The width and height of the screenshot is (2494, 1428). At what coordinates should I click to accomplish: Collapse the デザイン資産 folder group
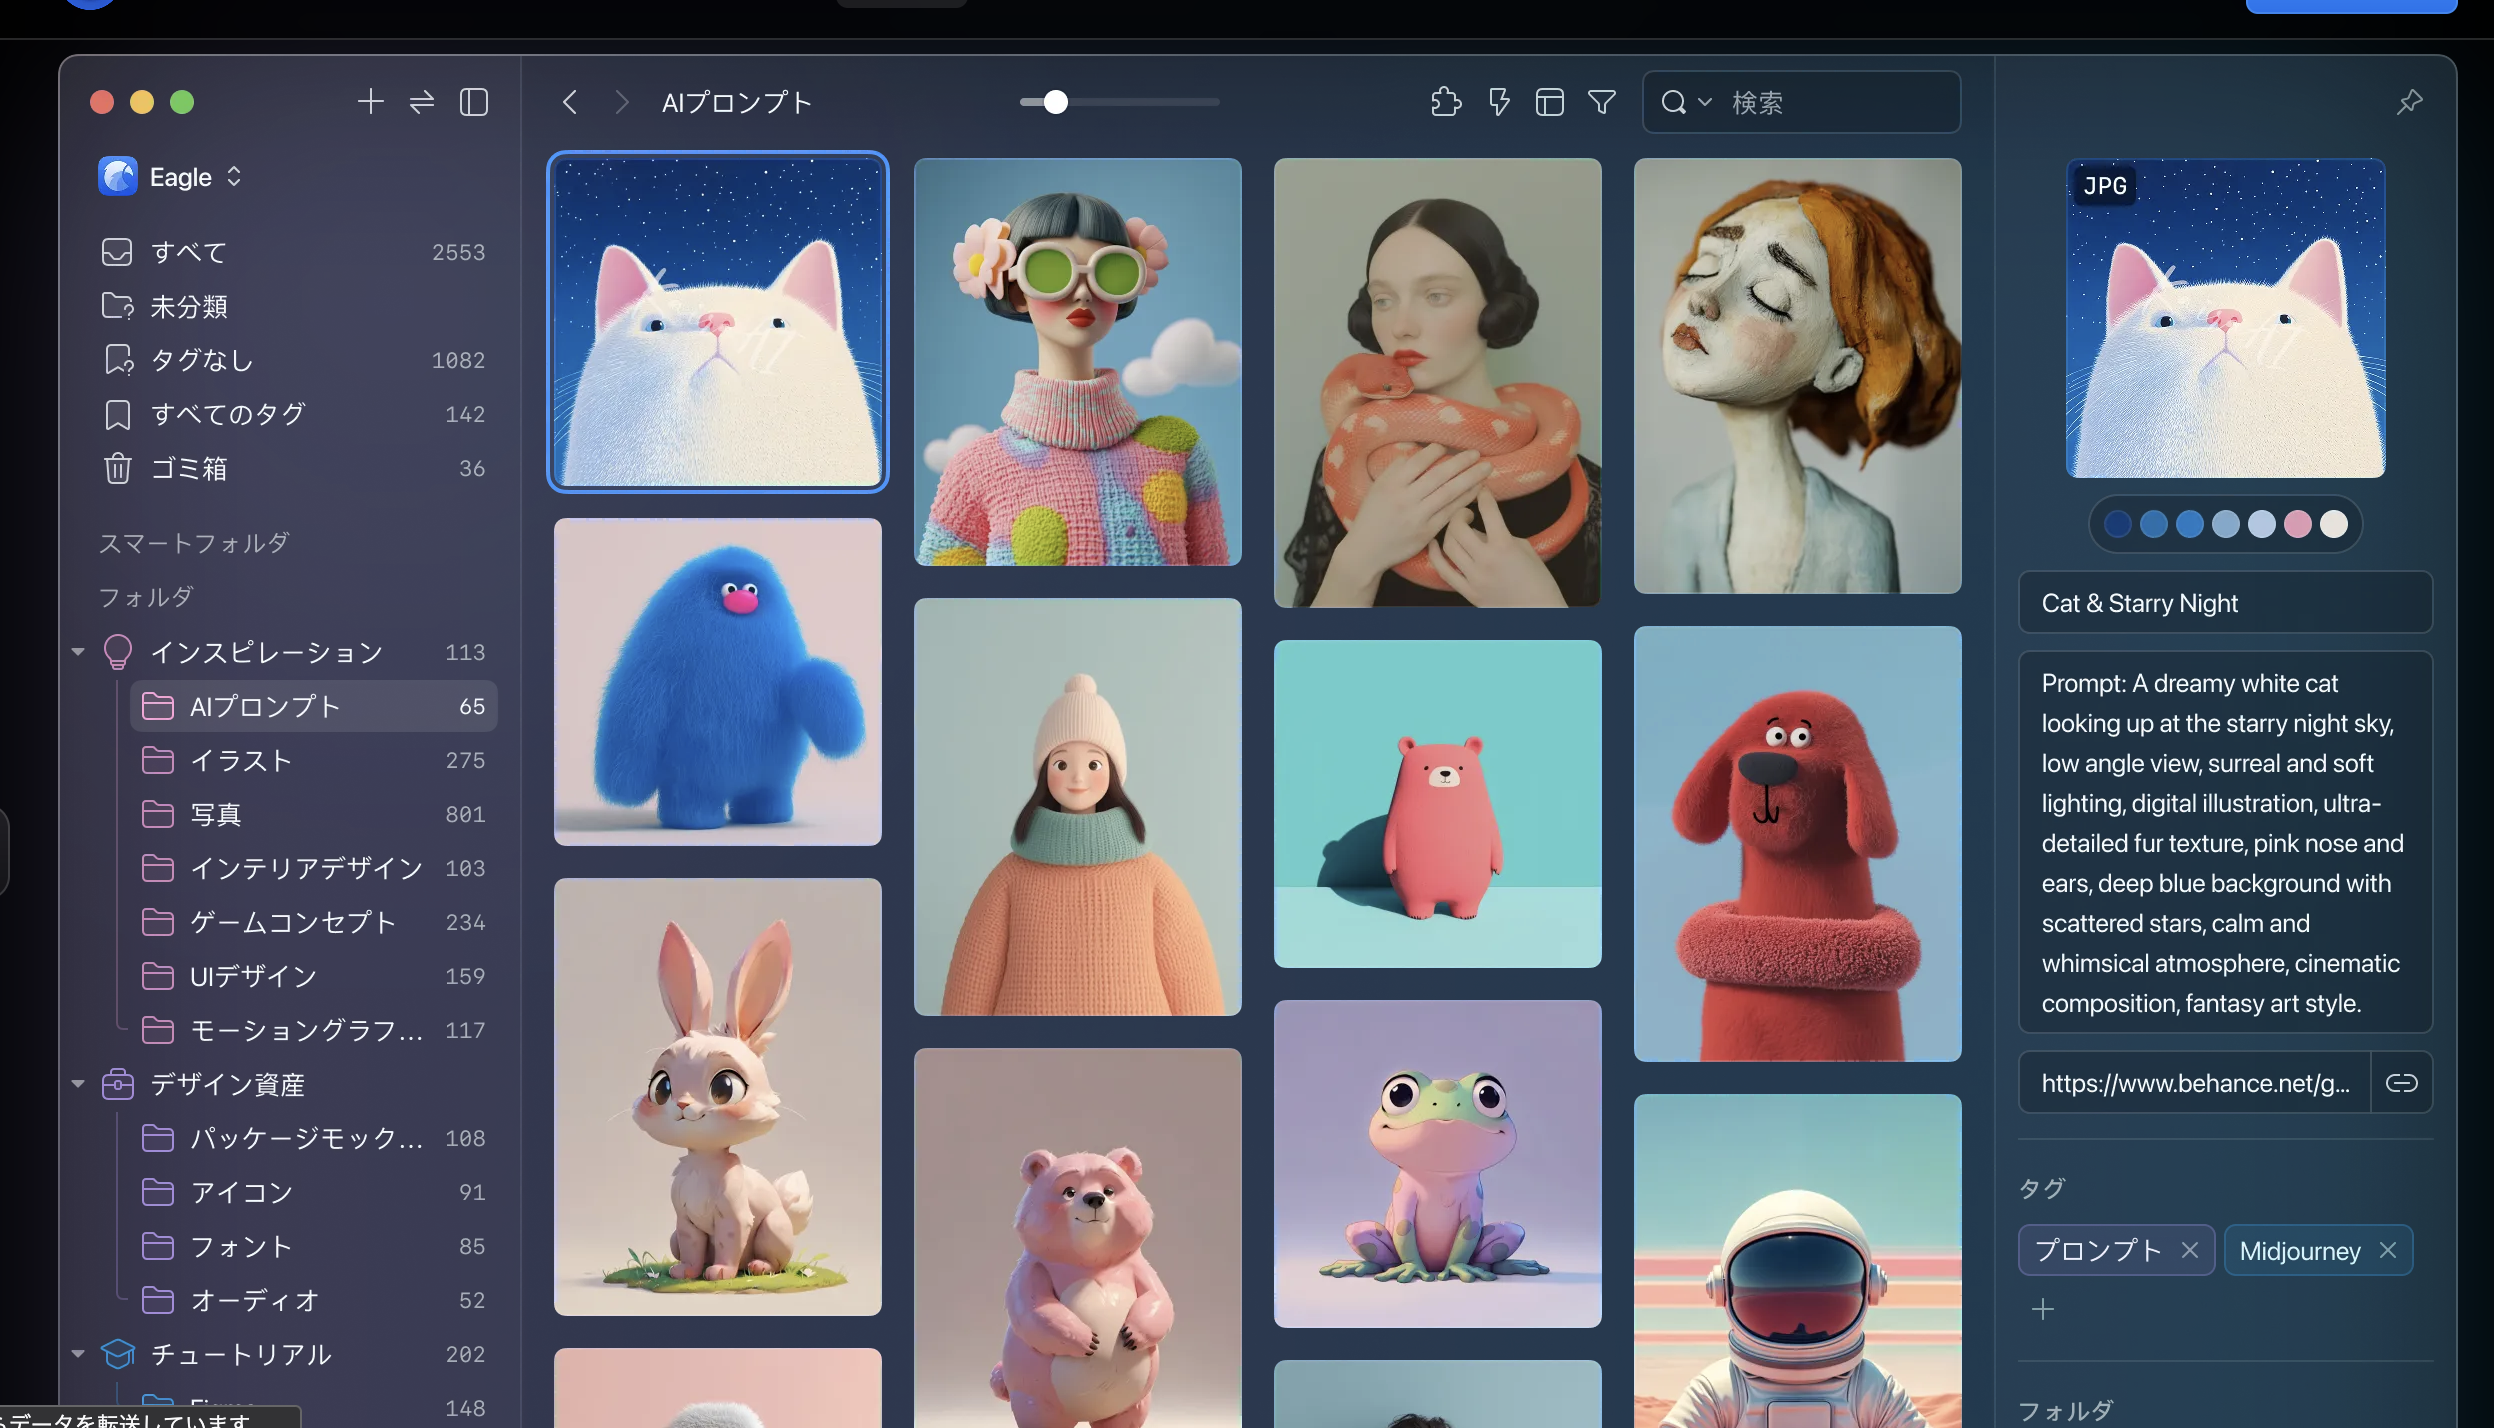click(x=78, y=1084)
